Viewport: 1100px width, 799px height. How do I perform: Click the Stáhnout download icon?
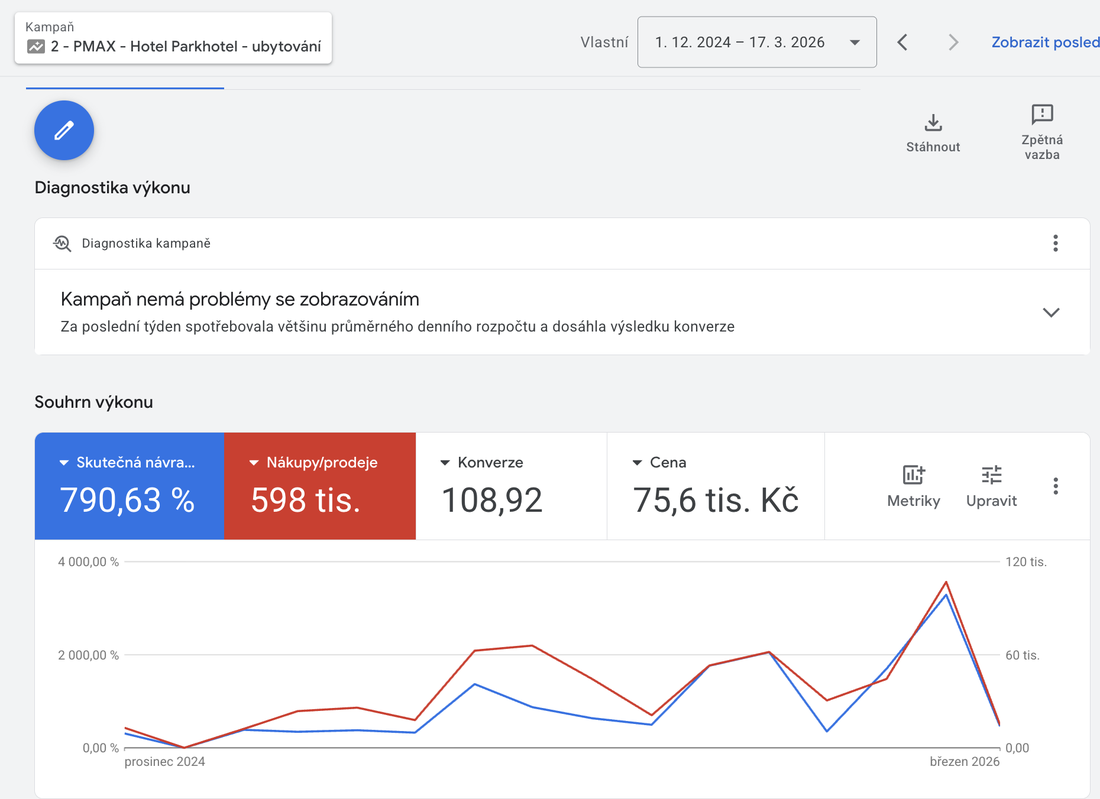[x=932, y=123]
